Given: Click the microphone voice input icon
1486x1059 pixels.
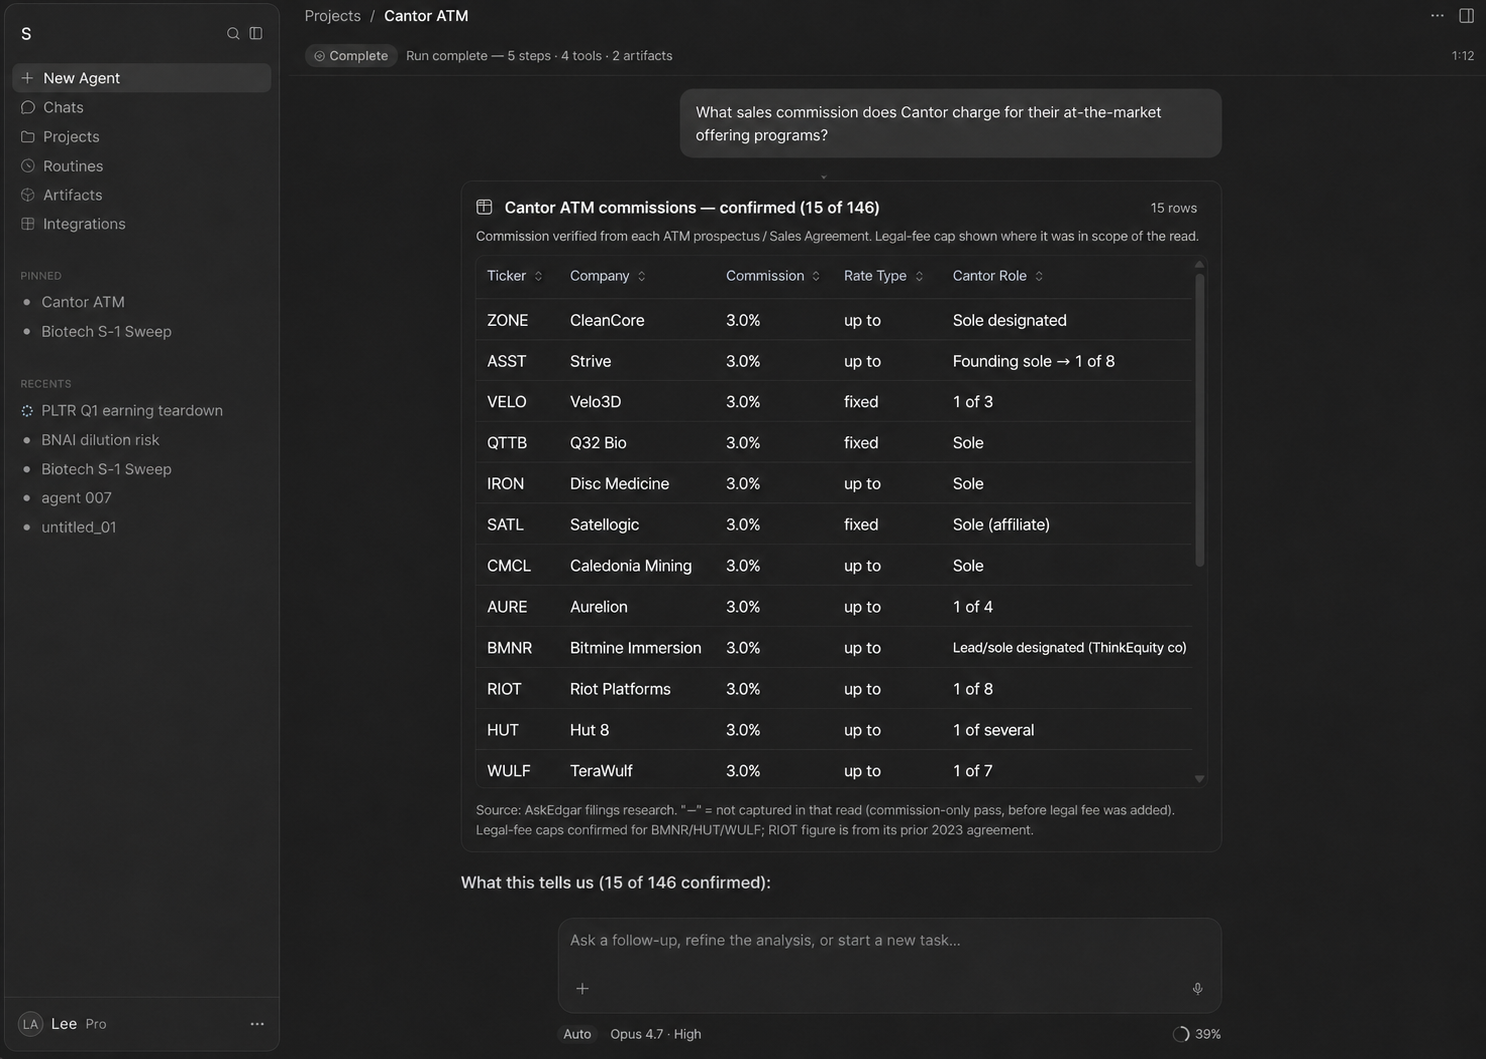Looking at the screenshot, I should pyautogui.click(x=1197, y=989).
